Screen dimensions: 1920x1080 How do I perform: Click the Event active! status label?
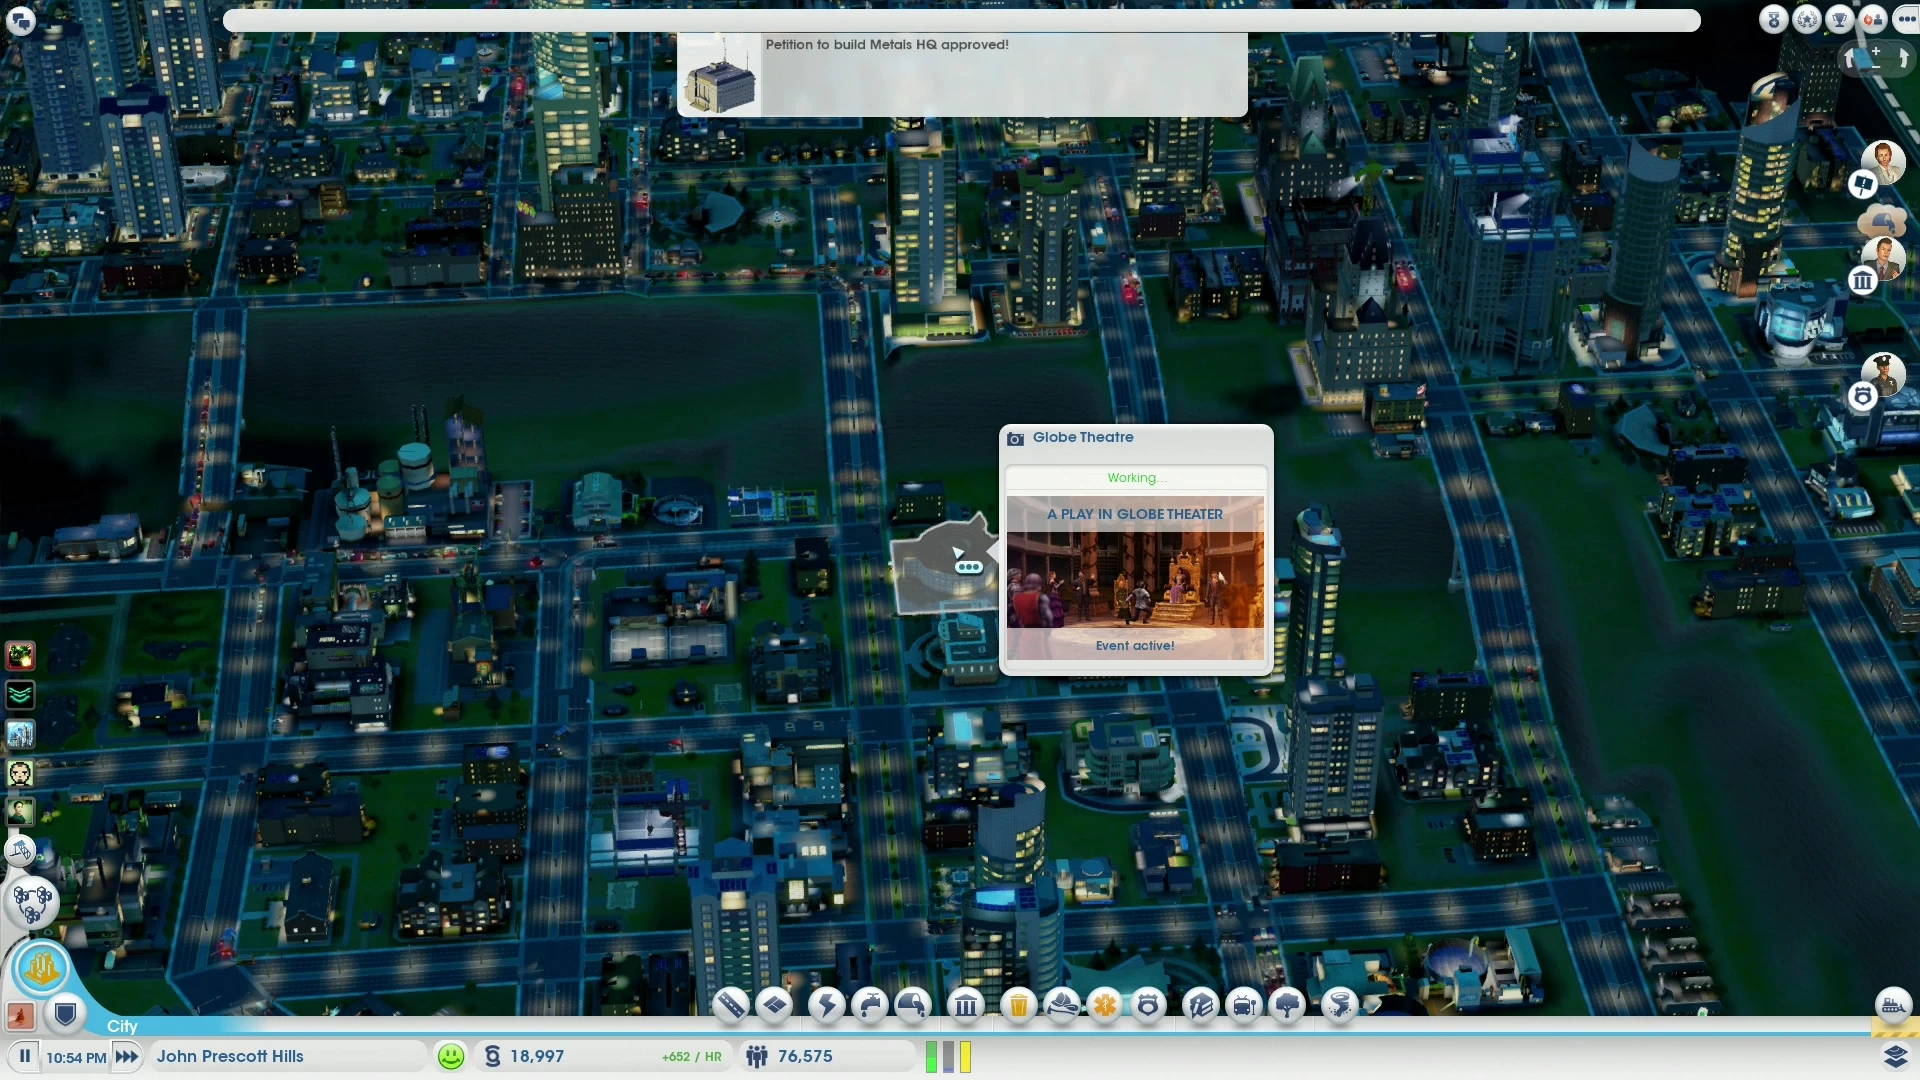coord(1135,645)
